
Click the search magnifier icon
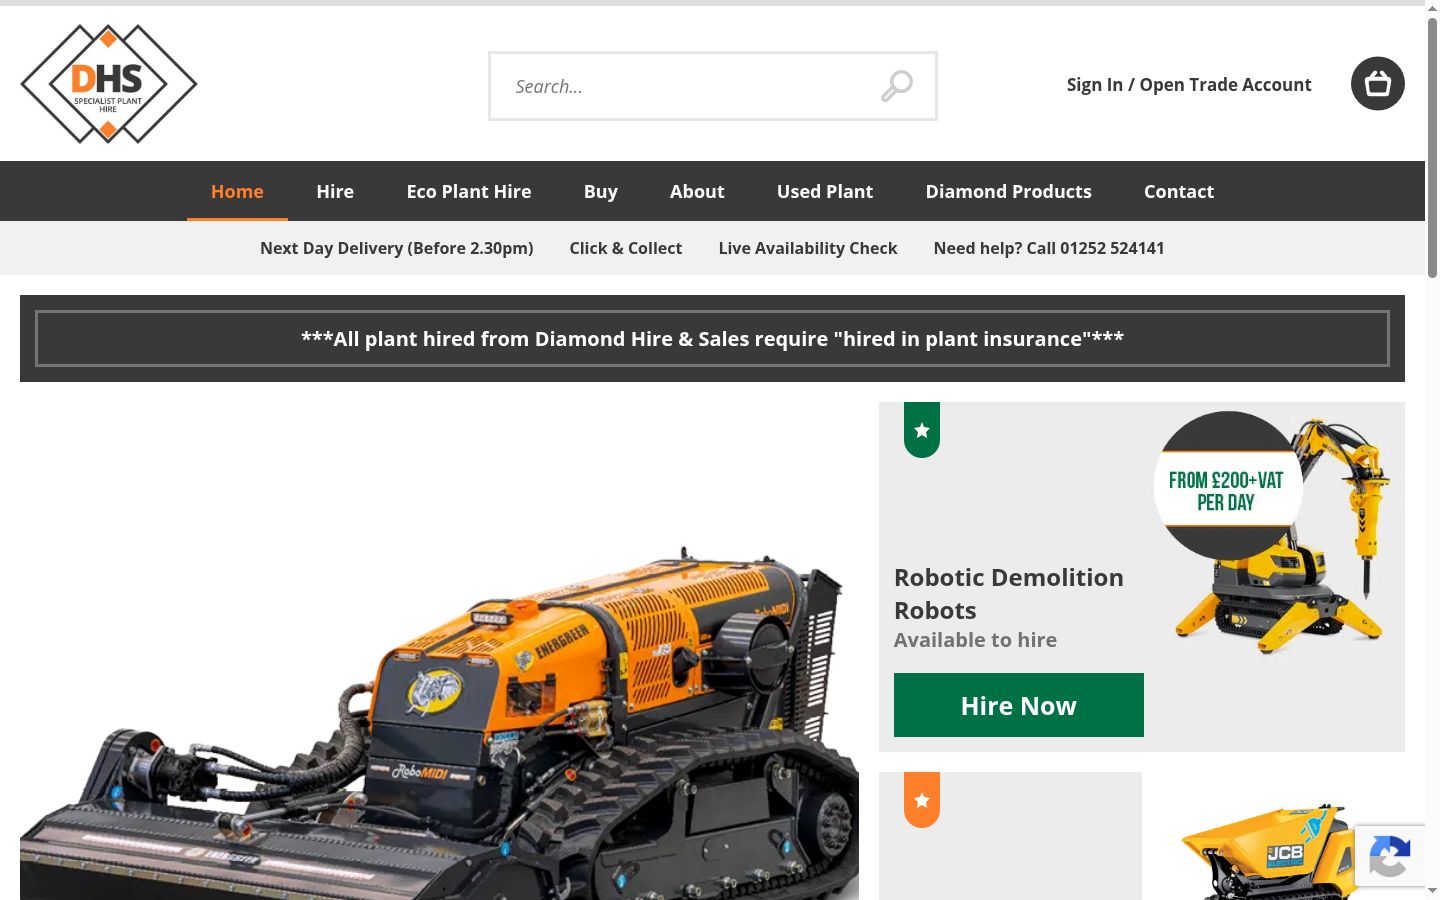point(897,86)
